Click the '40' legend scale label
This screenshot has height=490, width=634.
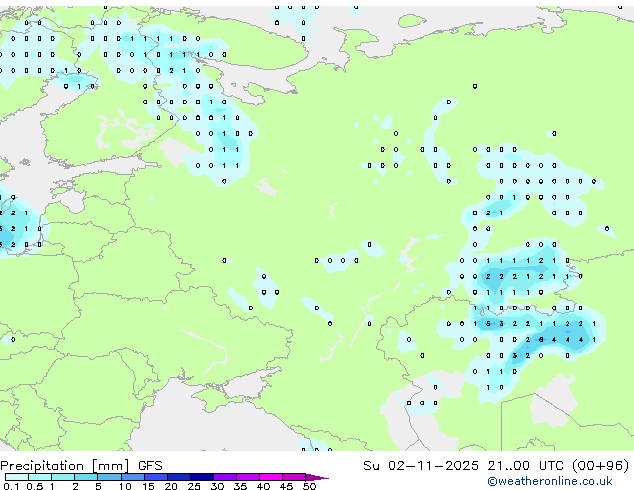264,486
